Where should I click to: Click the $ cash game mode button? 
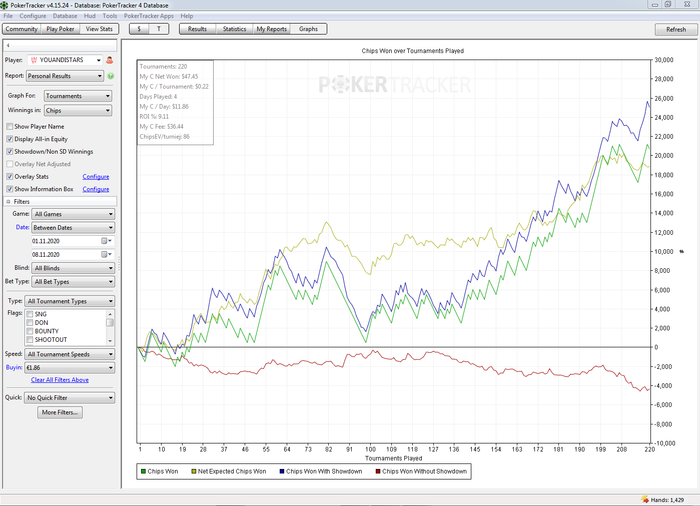pos(138,29)
